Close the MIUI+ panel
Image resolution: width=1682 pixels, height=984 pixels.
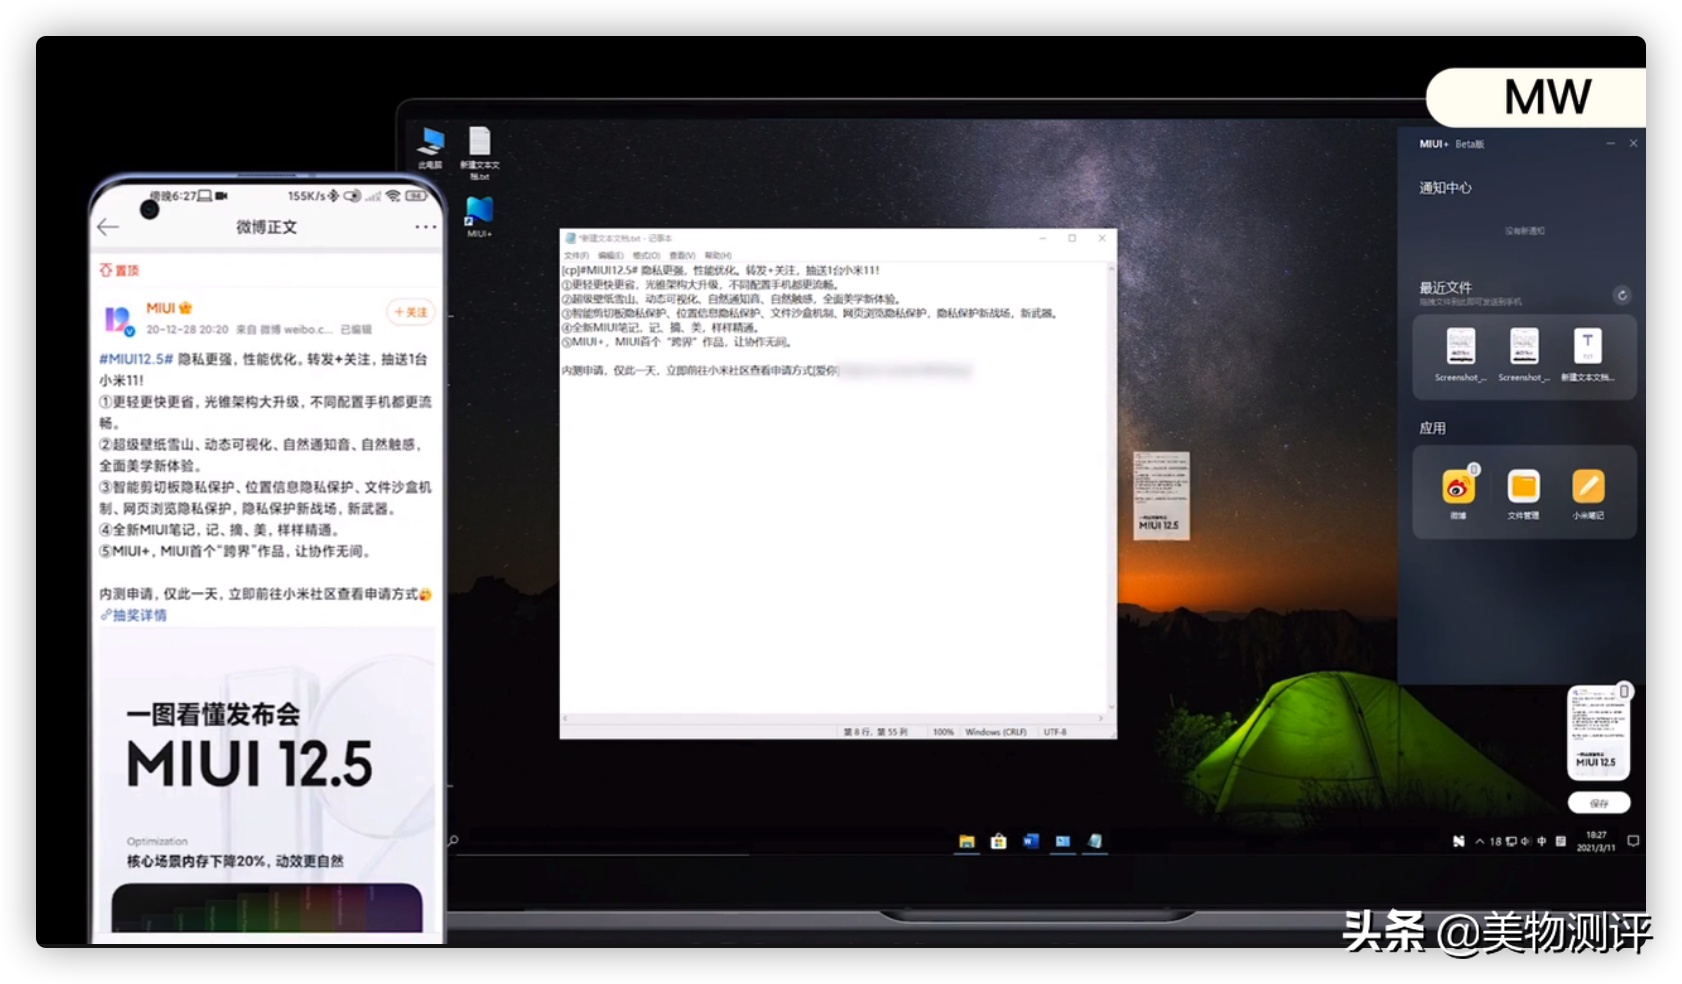pos(1633,144)
